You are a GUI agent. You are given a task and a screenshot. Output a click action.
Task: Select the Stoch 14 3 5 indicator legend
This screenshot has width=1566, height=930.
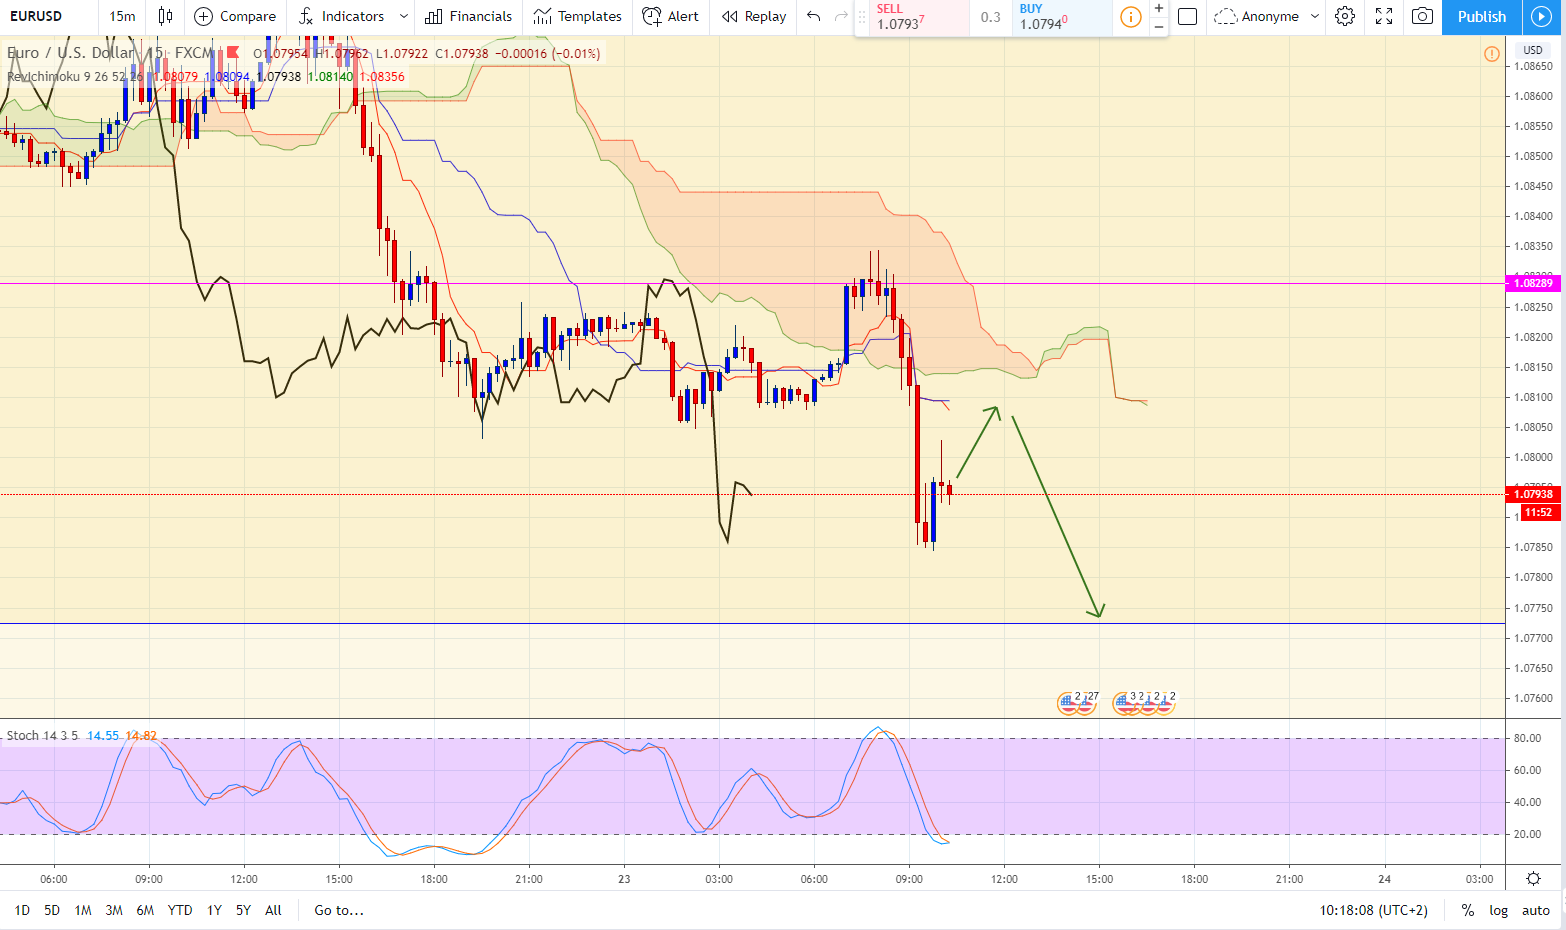42,735
